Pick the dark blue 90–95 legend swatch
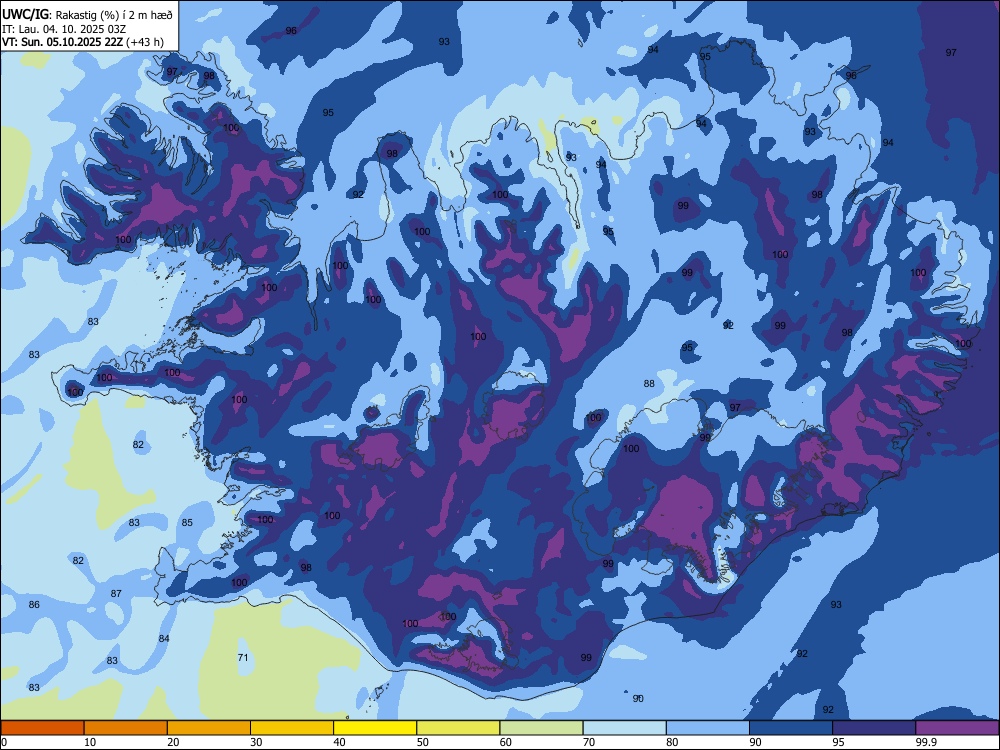Image resolution: width=1000 pixels, height=750 pixels. point(791,728)
